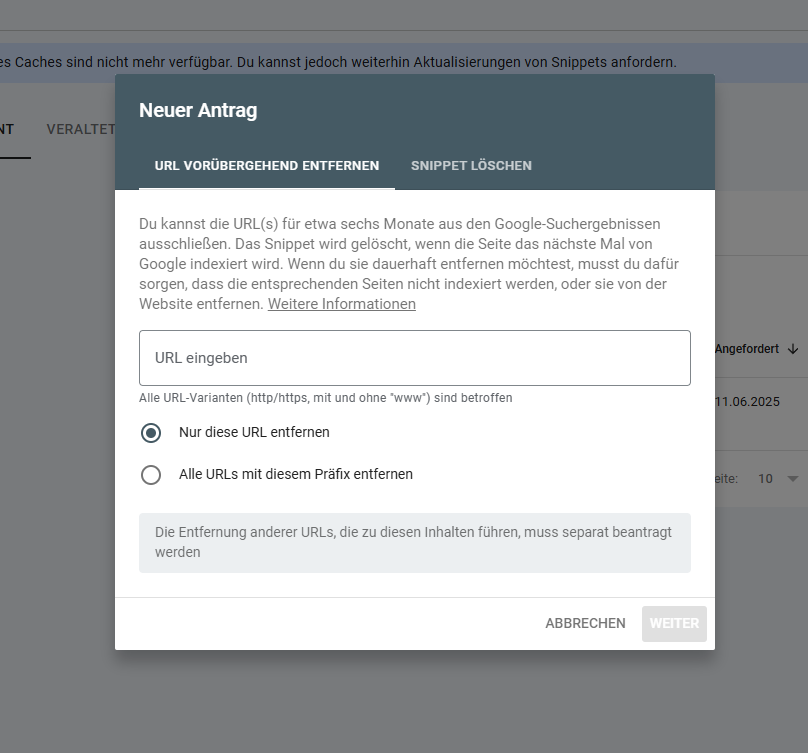
Task: Click the Neuer Antrag dialog title
Action: pos(198,110)
